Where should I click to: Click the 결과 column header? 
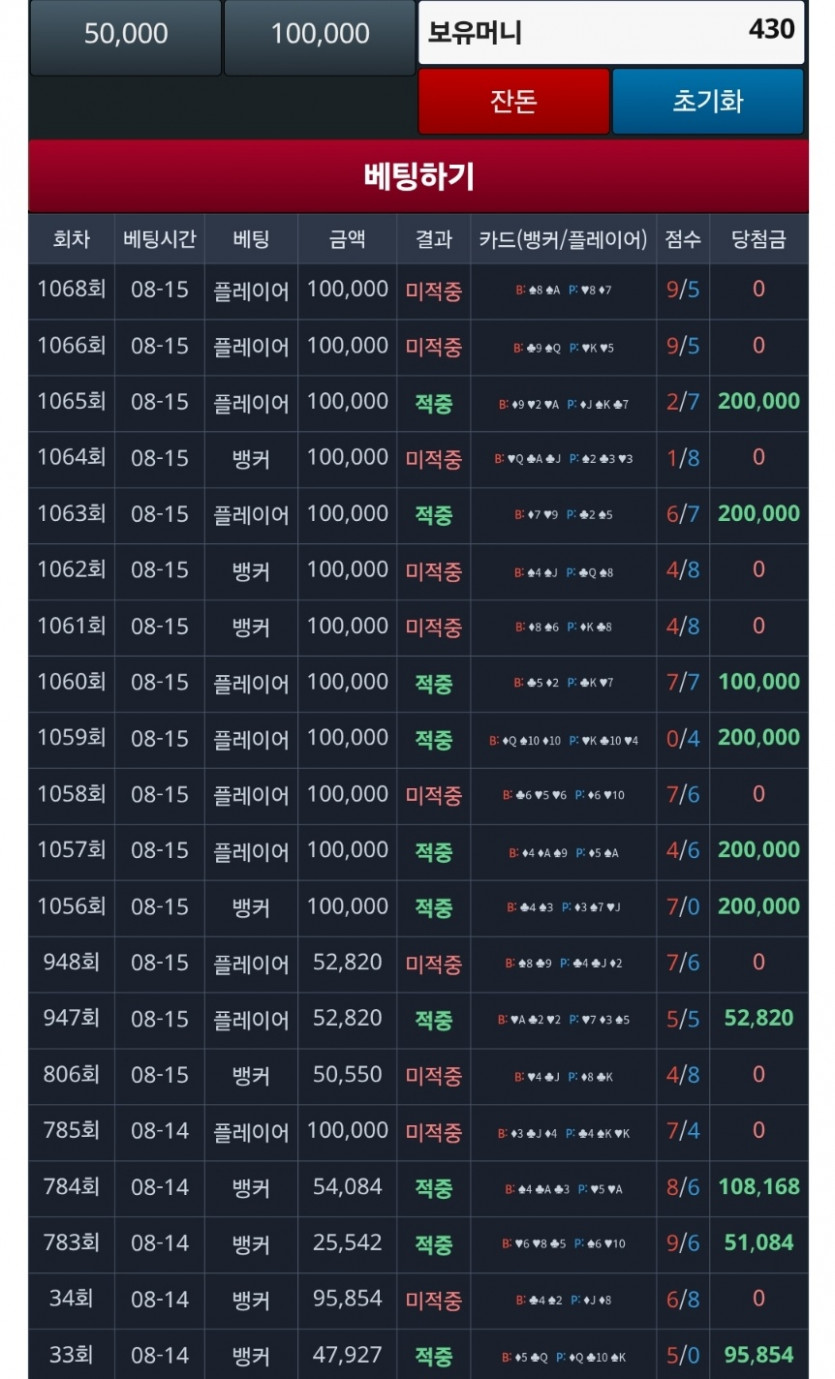point(433,239)
